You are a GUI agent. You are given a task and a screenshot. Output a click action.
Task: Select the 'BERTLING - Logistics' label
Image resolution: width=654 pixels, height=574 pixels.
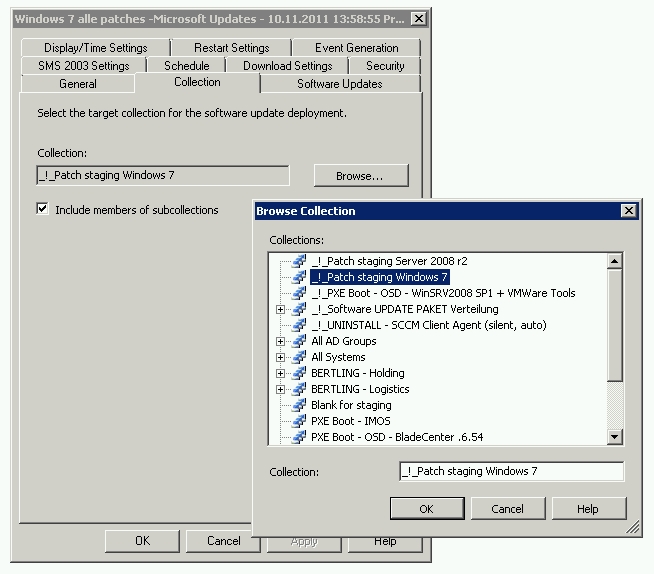360,389
